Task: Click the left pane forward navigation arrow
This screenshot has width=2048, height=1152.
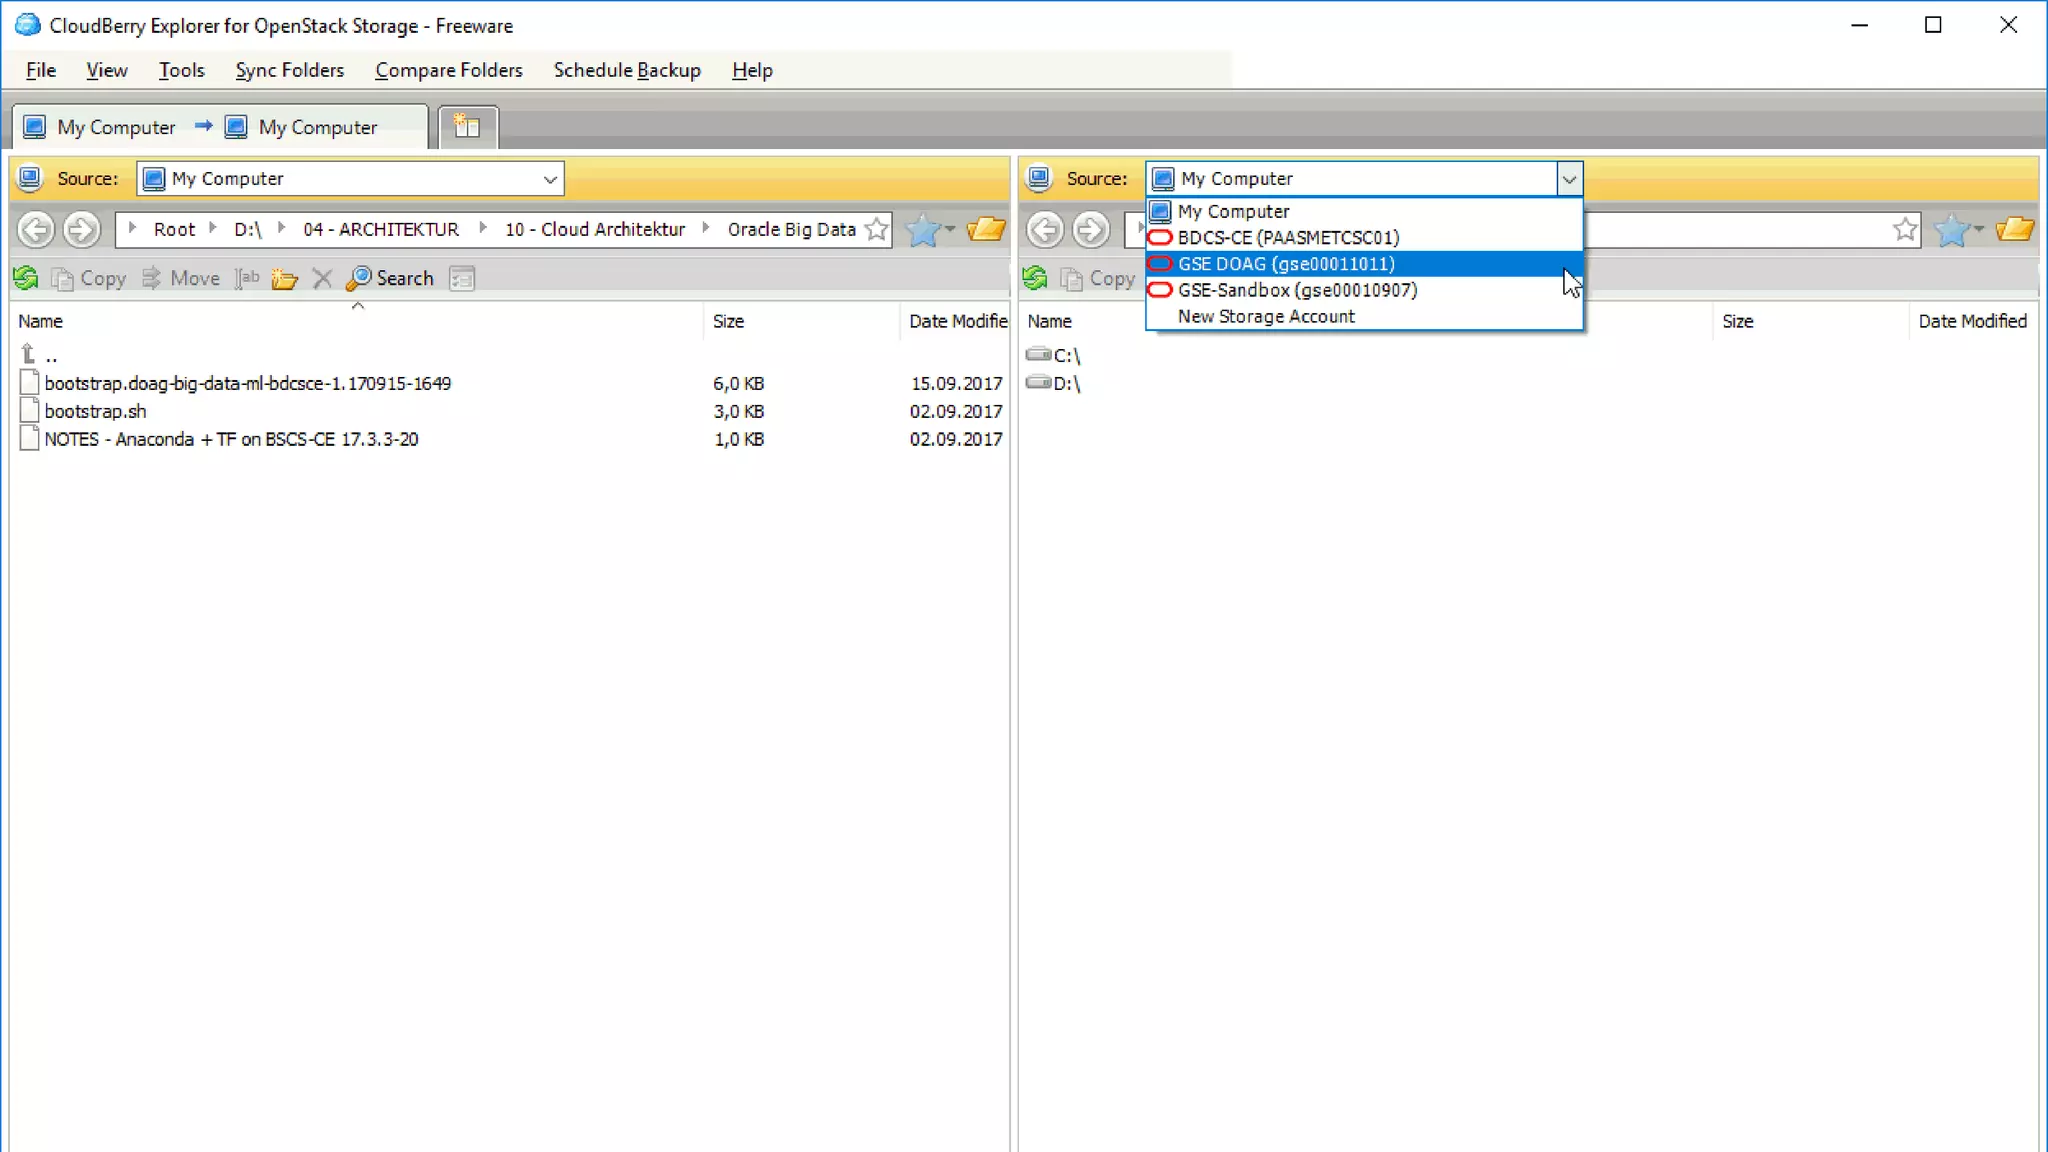Action: (x=82, y=230)
